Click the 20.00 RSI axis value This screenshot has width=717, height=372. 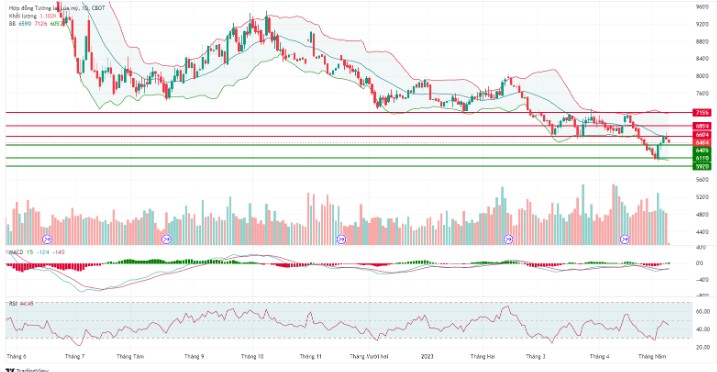(x=702, y=348)
